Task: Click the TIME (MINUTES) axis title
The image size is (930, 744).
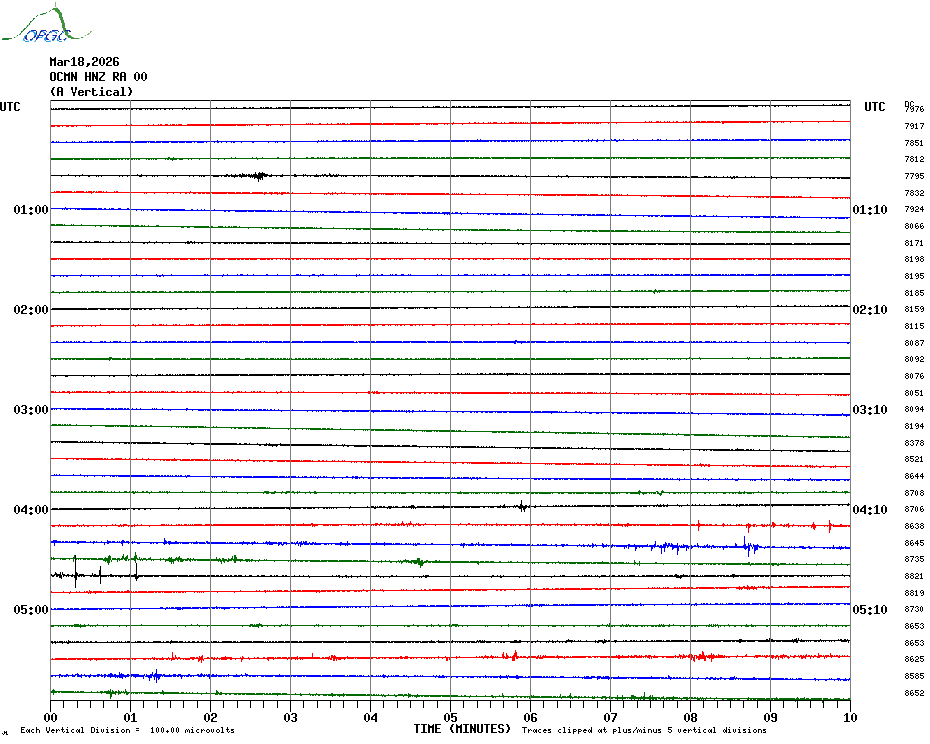Action: [462, 729]
